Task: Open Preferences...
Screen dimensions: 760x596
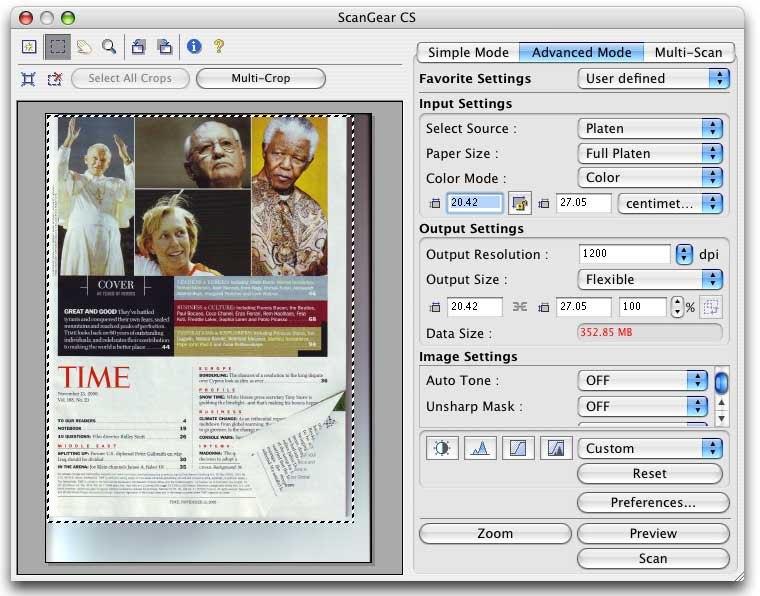Action: 653,502
